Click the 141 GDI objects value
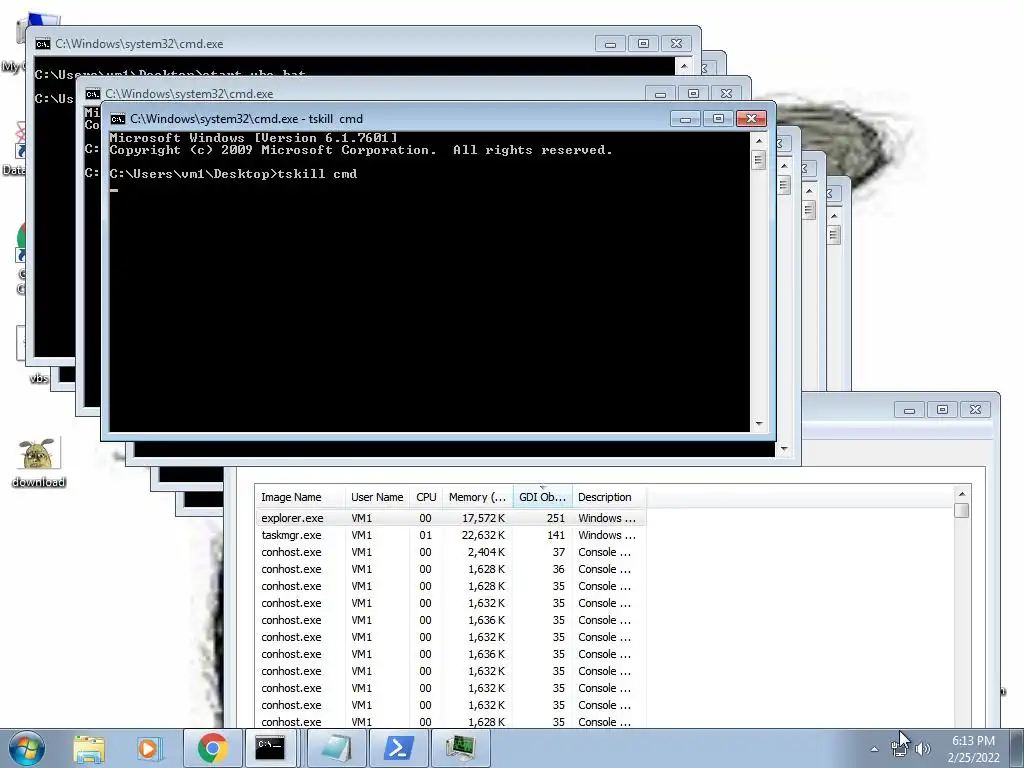 (x=556, y=535)
